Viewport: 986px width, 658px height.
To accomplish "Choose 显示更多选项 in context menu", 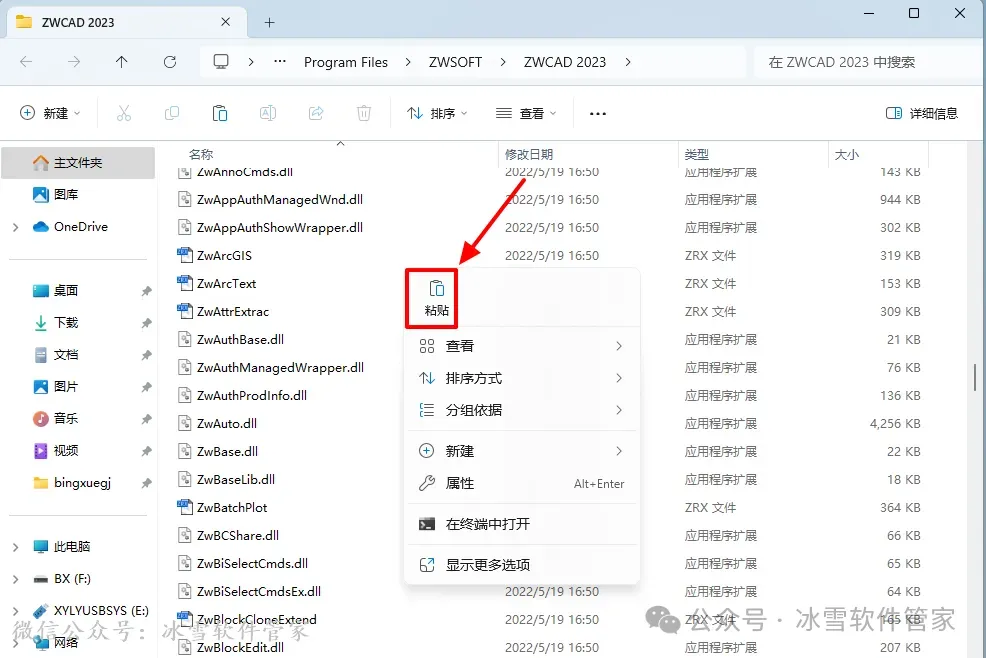I will [x=522, y=565].
